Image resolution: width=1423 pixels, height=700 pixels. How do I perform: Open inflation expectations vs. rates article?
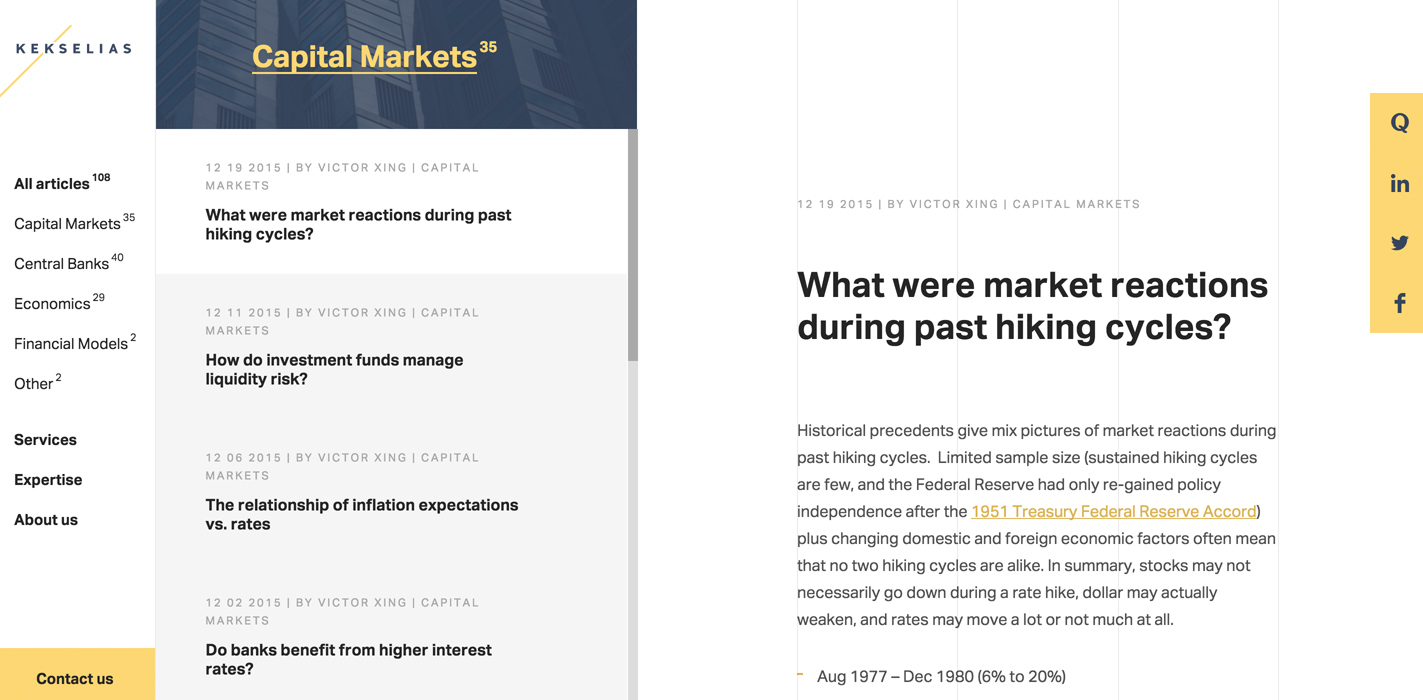[361, 514]
